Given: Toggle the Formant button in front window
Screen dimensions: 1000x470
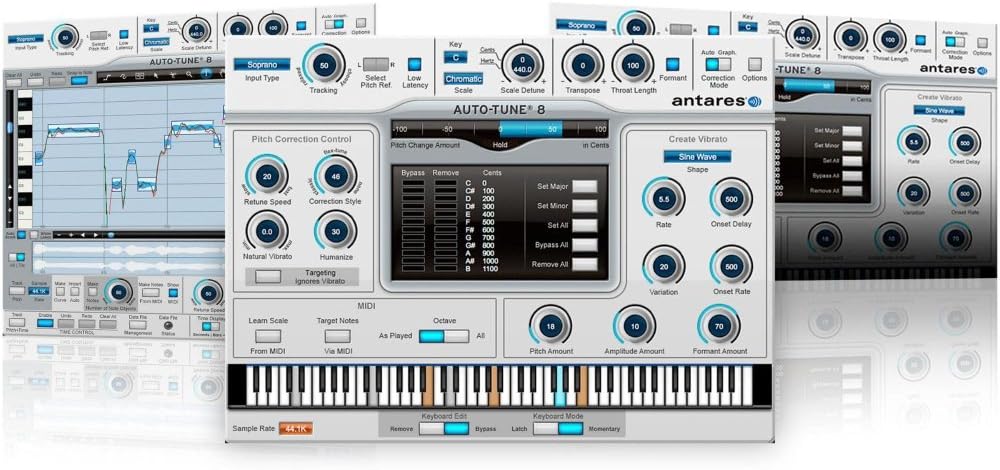Looking at the screenshot, I should pyautogui.click(x=673, y=64).
